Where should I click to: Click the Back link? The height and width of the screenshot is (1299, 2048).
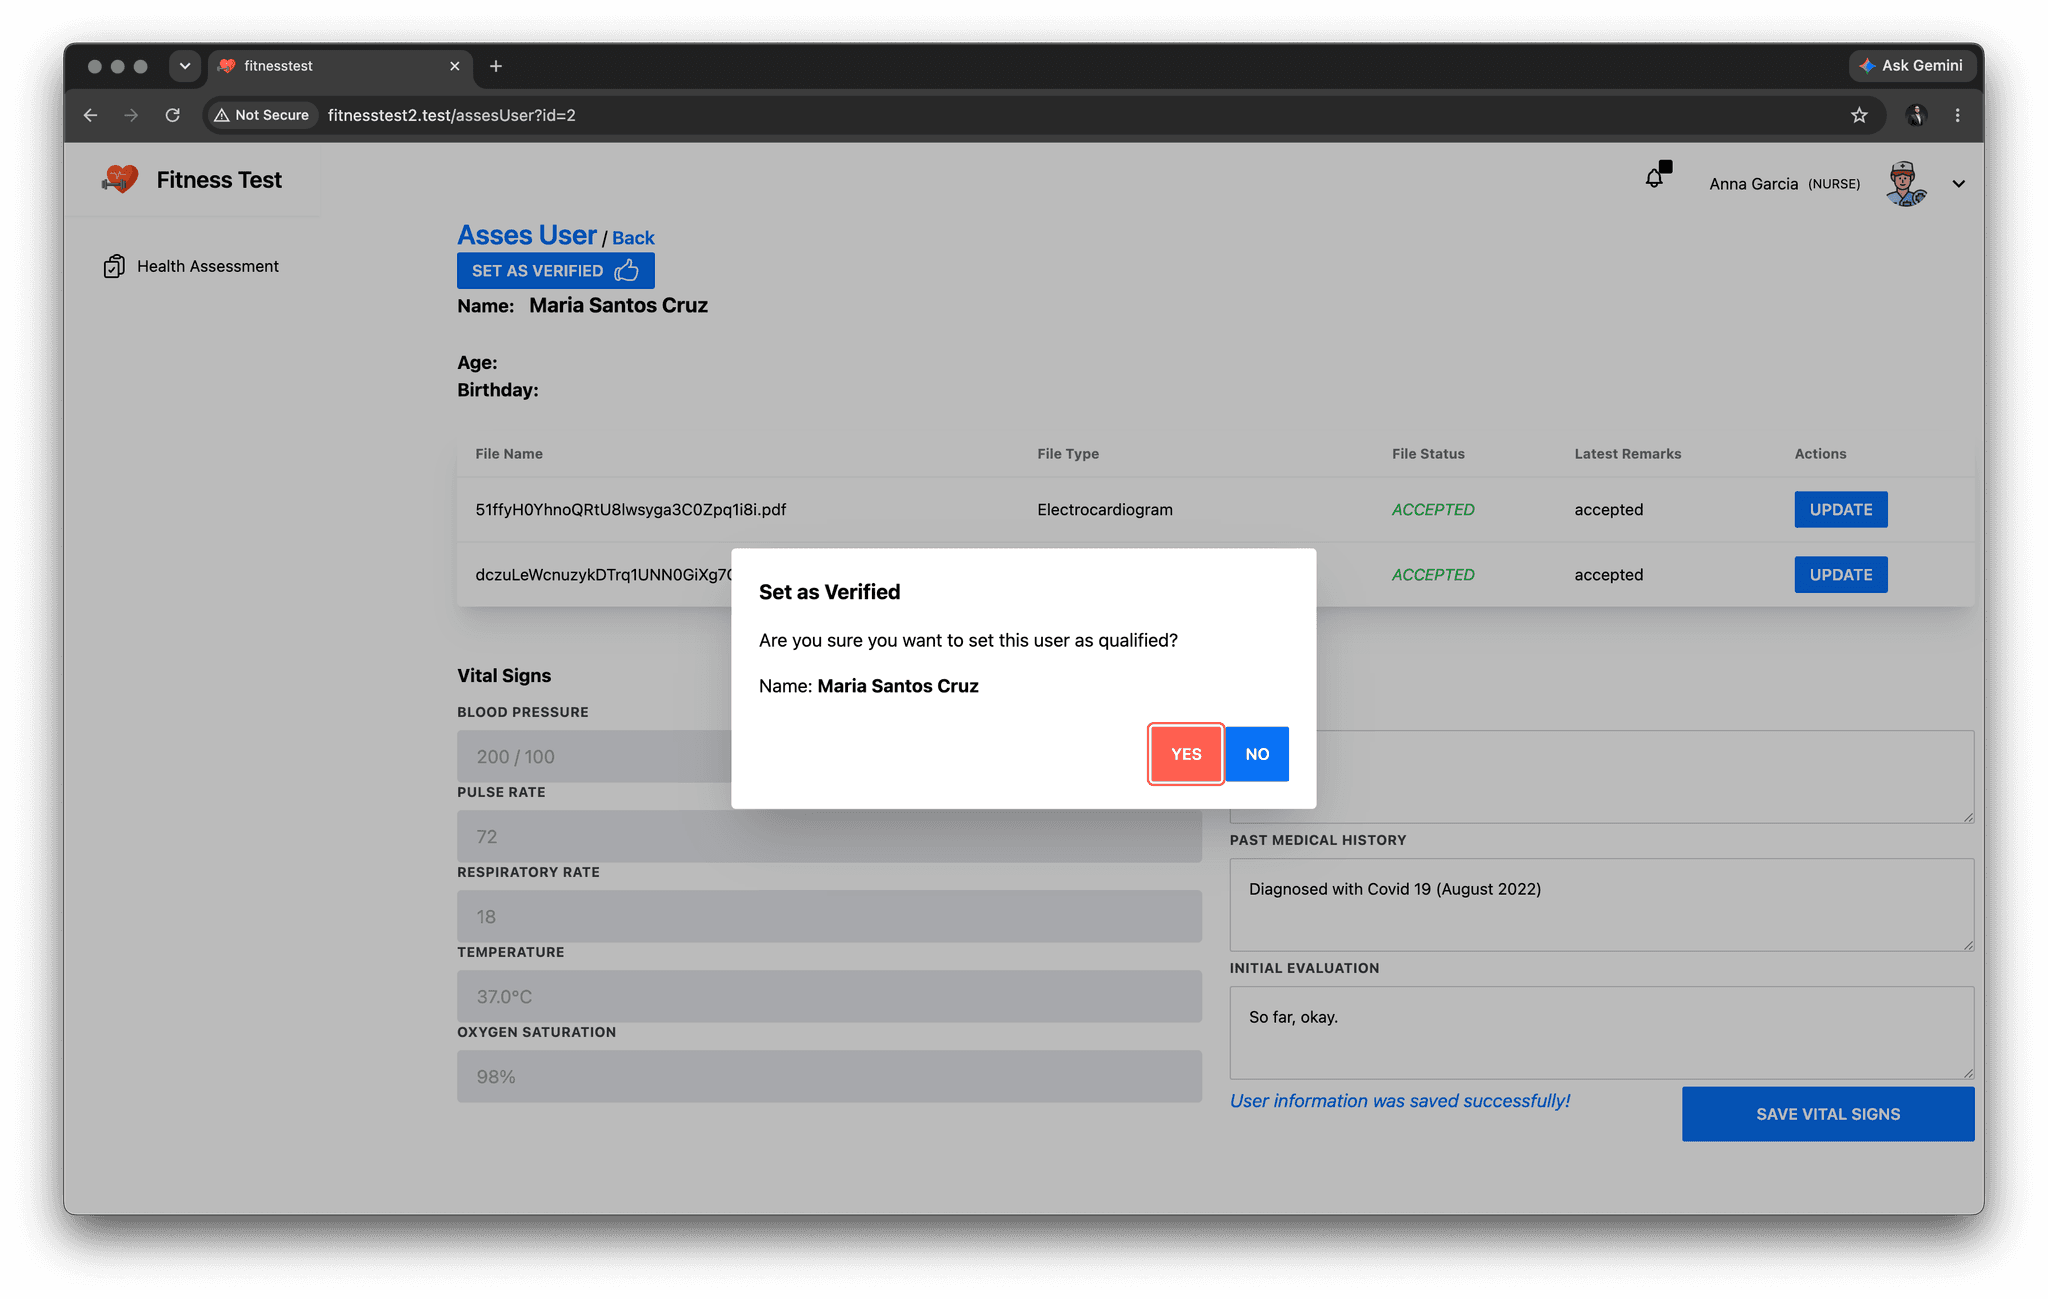click(x=633, y=238)
